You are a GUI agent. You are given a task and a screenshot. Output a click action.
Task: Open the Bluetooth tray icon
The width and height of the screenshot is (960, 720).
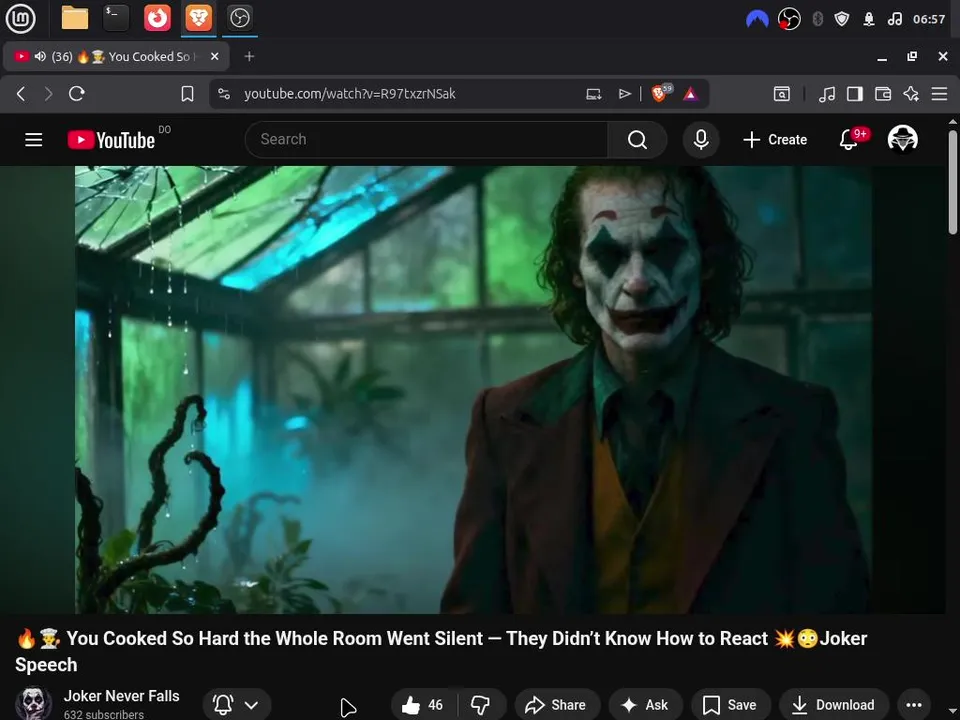click(817, 19)
